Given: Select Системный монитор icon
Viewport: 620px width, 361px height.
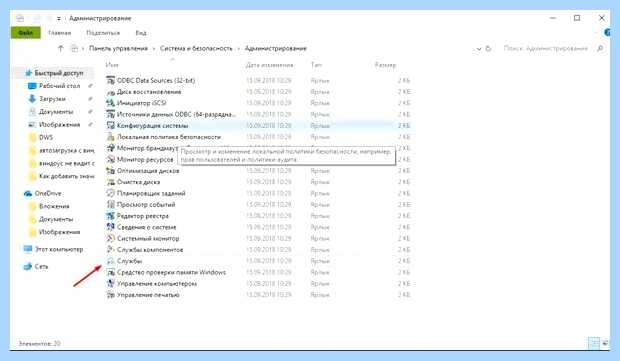Looking at the screenshot, I should [111, 238].
